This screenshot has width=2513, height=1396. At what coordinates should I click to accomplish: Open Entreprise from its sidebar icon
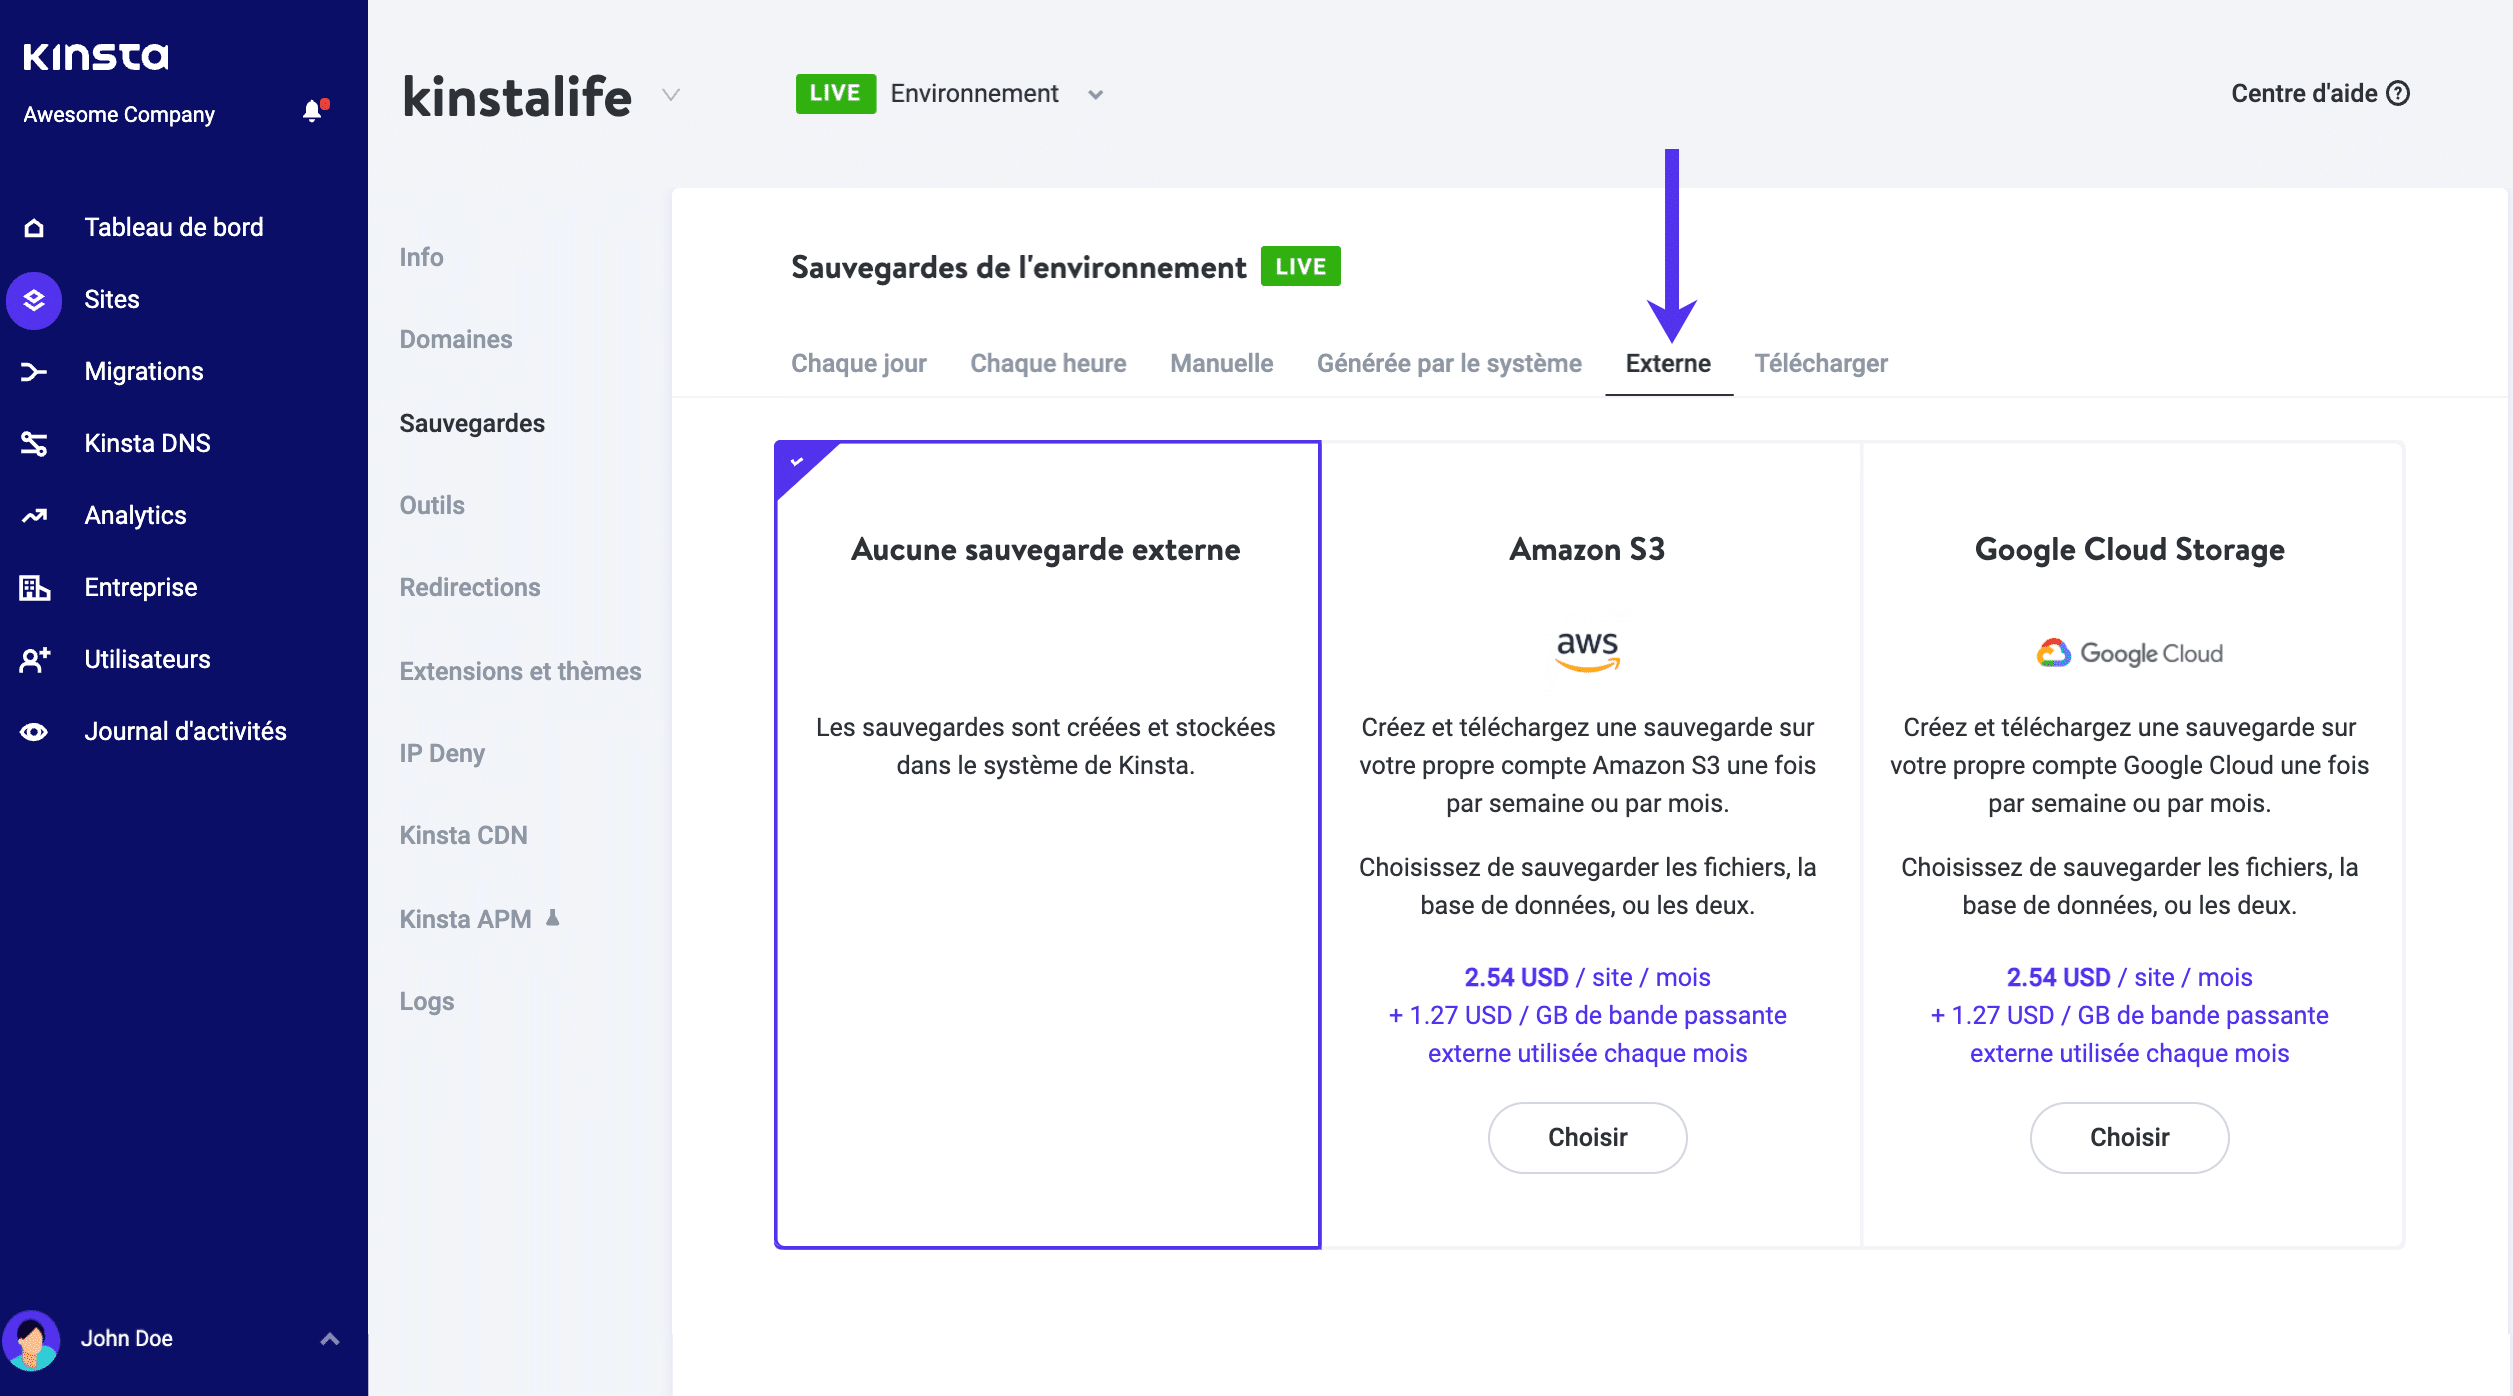[x=33, y=587]
